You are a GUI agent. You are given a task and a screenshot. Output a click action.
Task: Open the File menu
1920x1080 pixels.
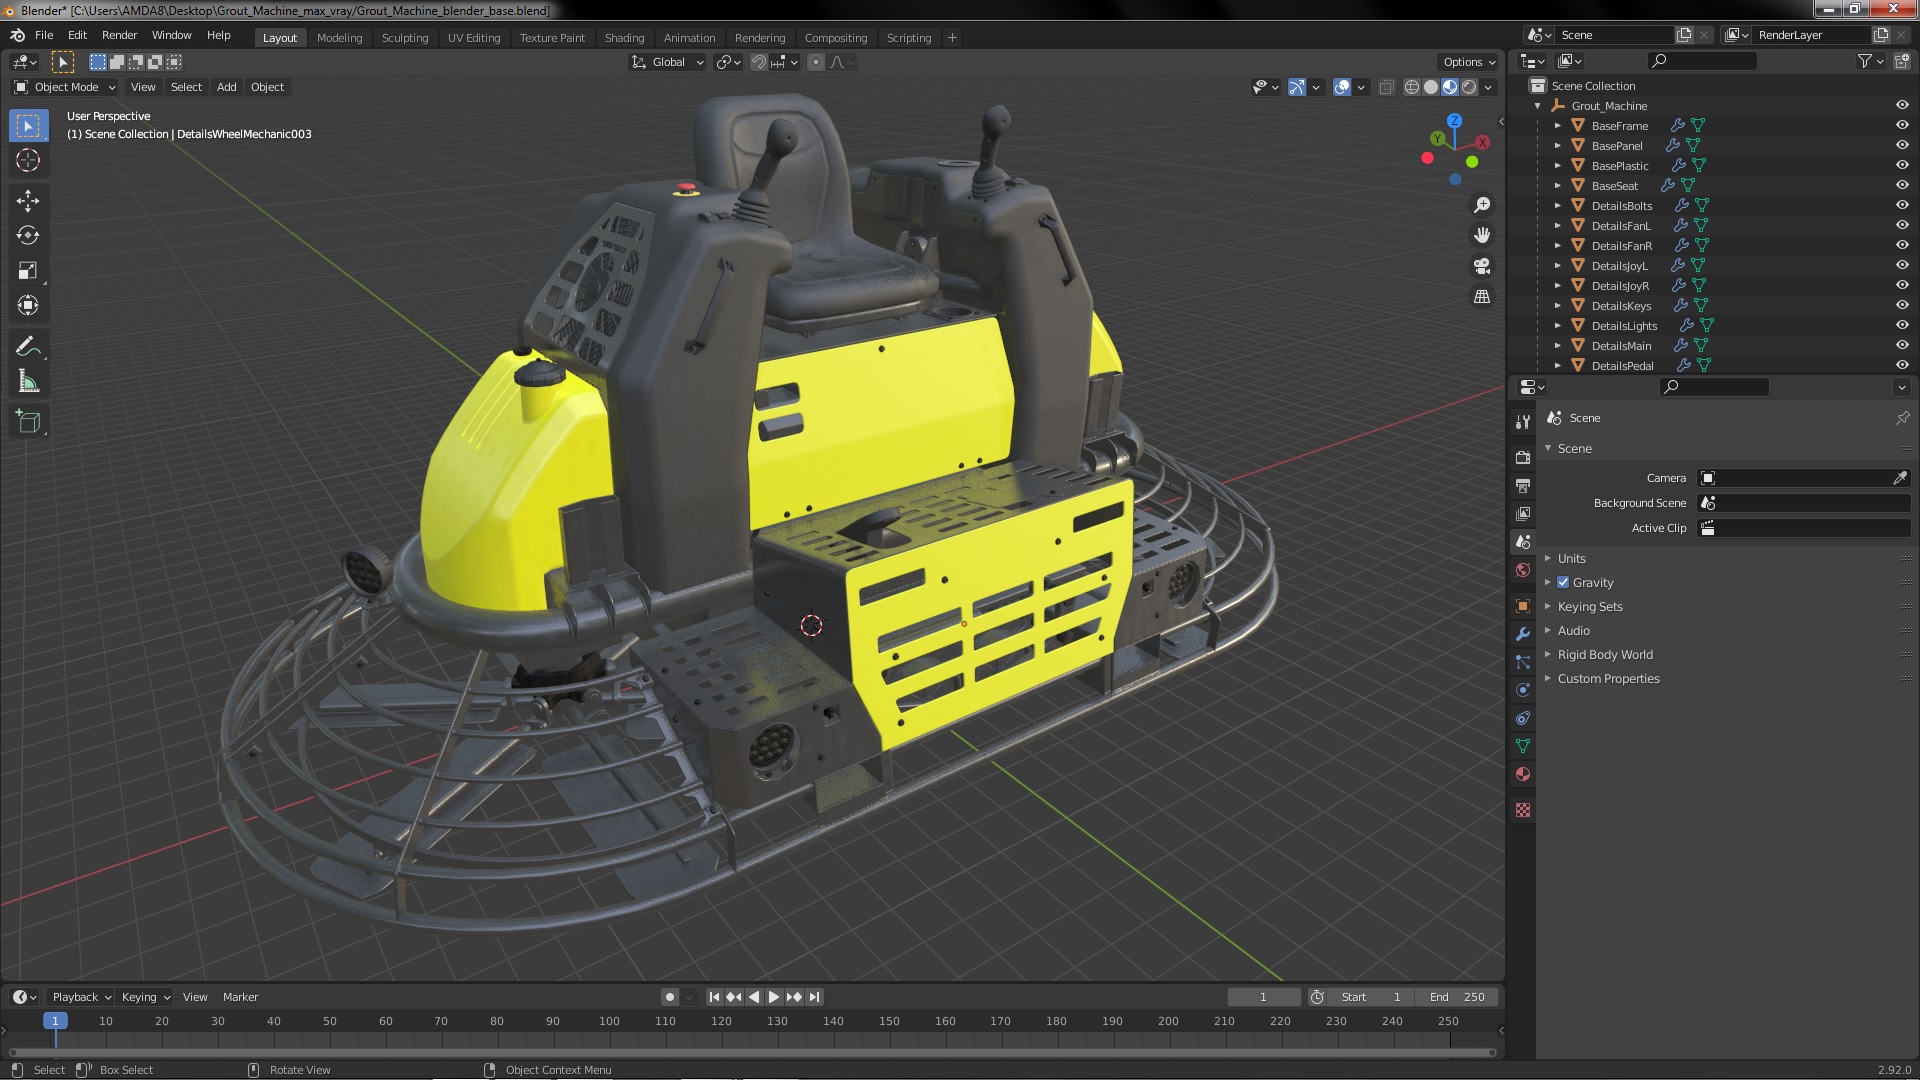[44, 35]
